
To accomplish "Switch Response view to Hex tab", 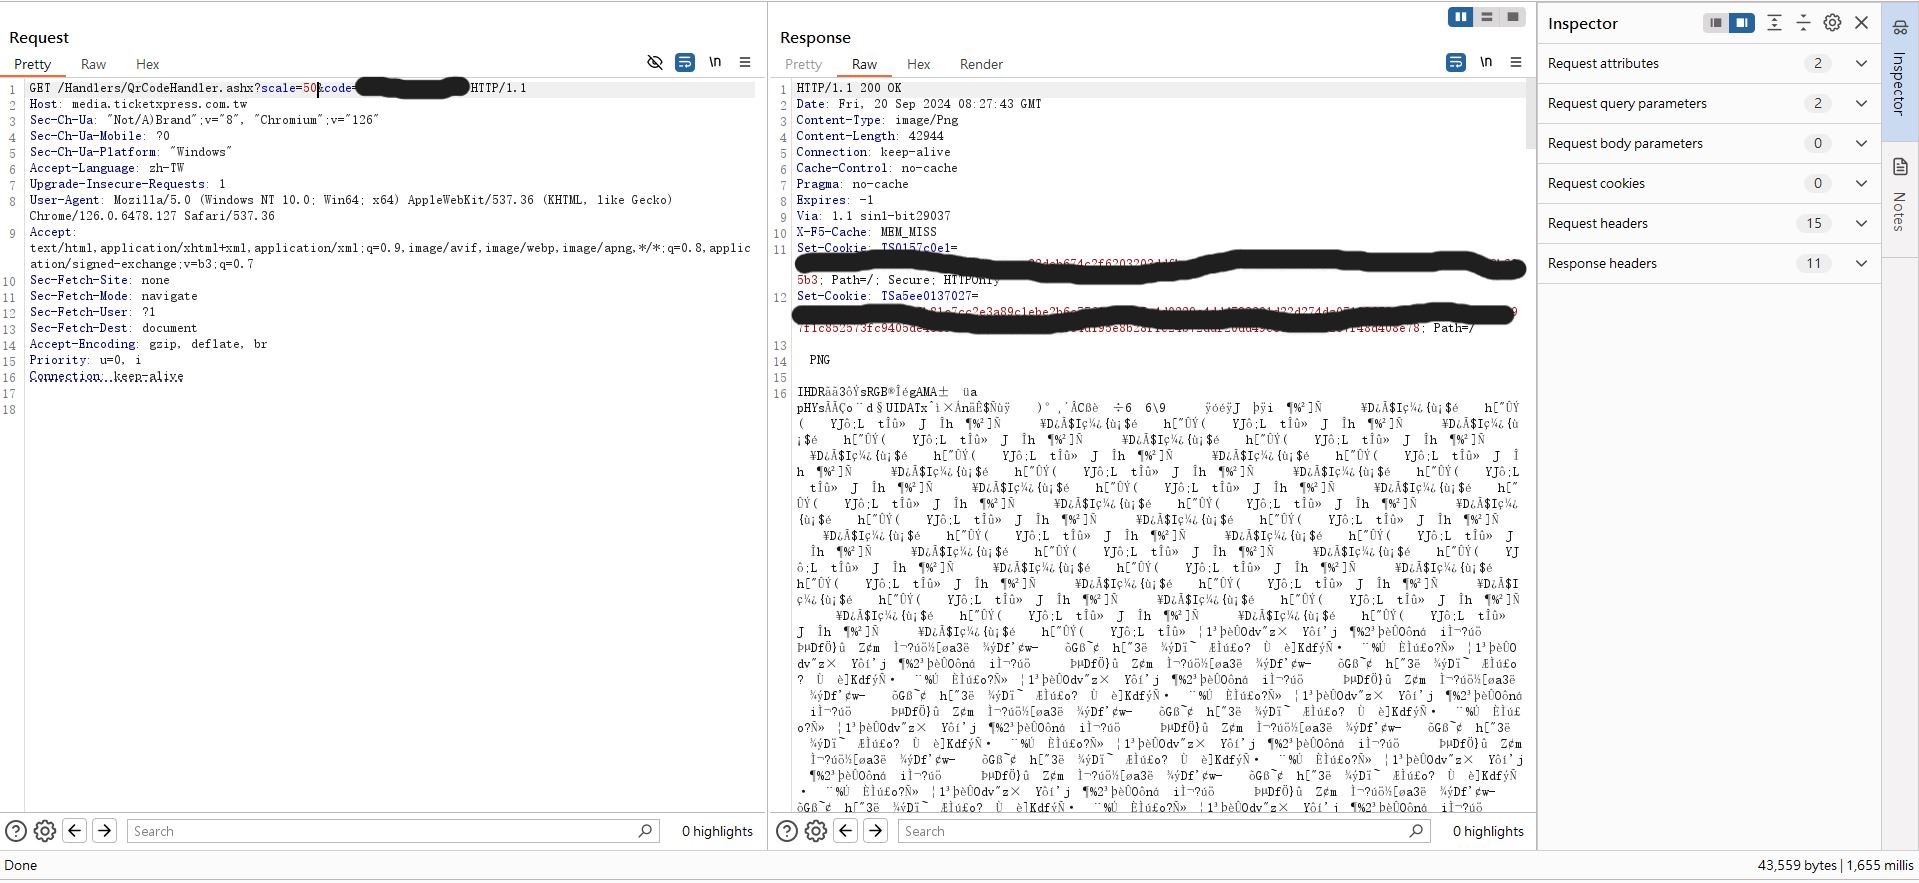I will (918, 64).
